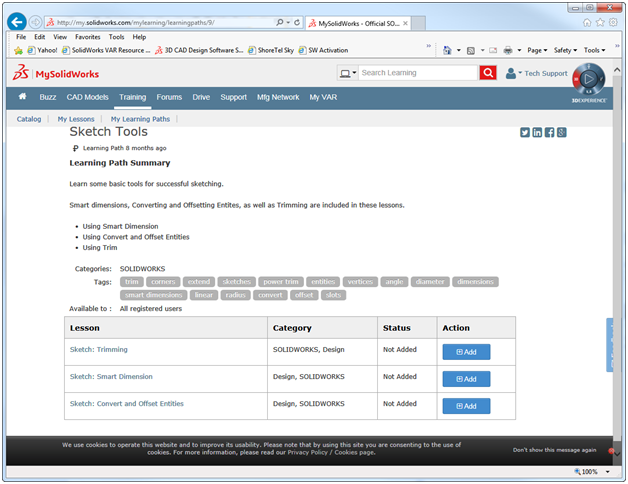Open the Safety dropdown menu
This screenshot has height=484, width=628.
coord(565,50)
